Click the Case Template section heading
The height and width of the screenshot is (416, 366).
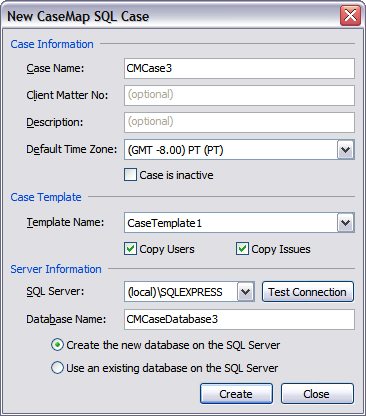(46, 197)
